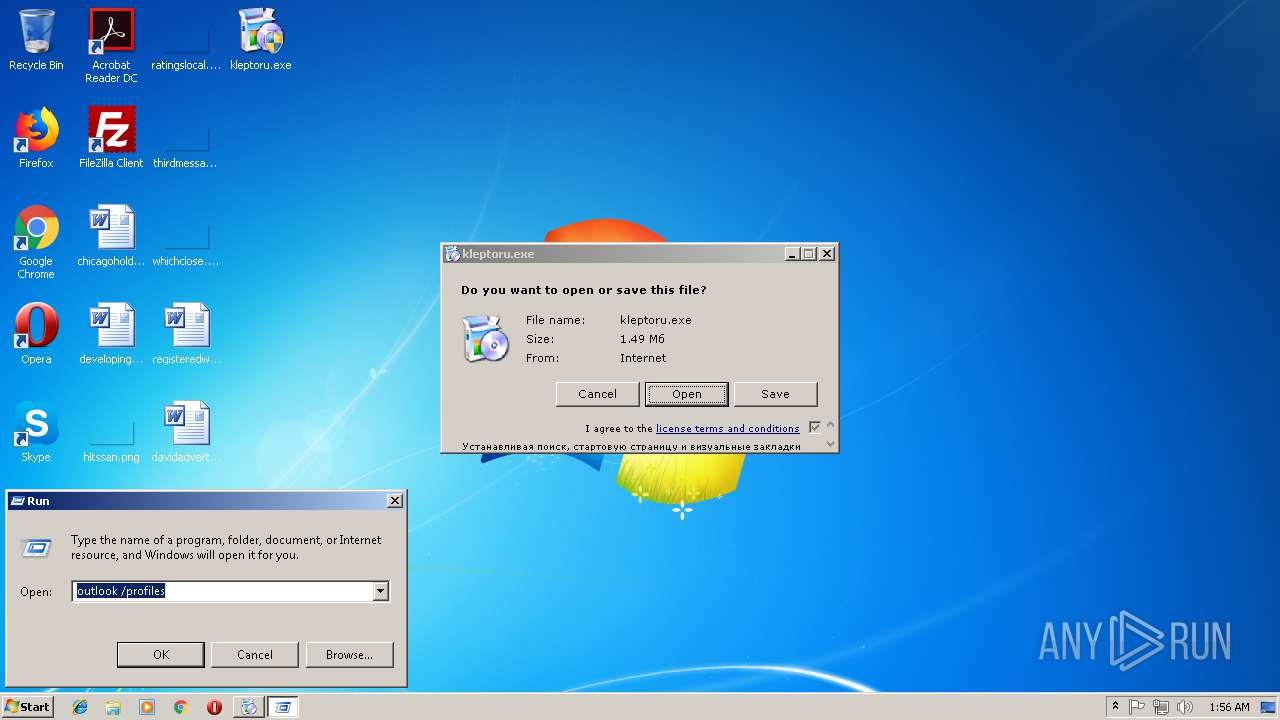Click Save in kleptoru.exe dialog
Viewport: 1280px width, 720px height.
(775, 394)
